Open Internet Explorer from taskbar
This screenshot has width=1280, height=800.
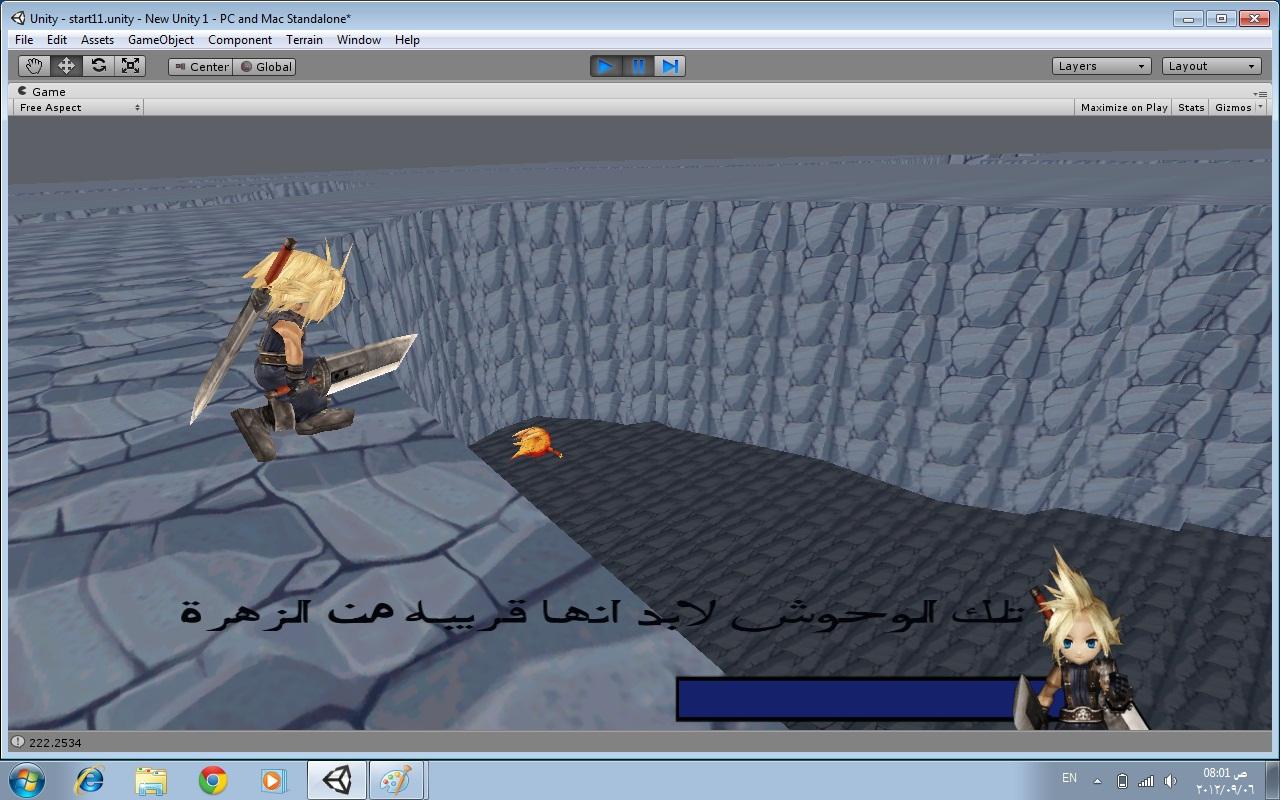[89, 780]
